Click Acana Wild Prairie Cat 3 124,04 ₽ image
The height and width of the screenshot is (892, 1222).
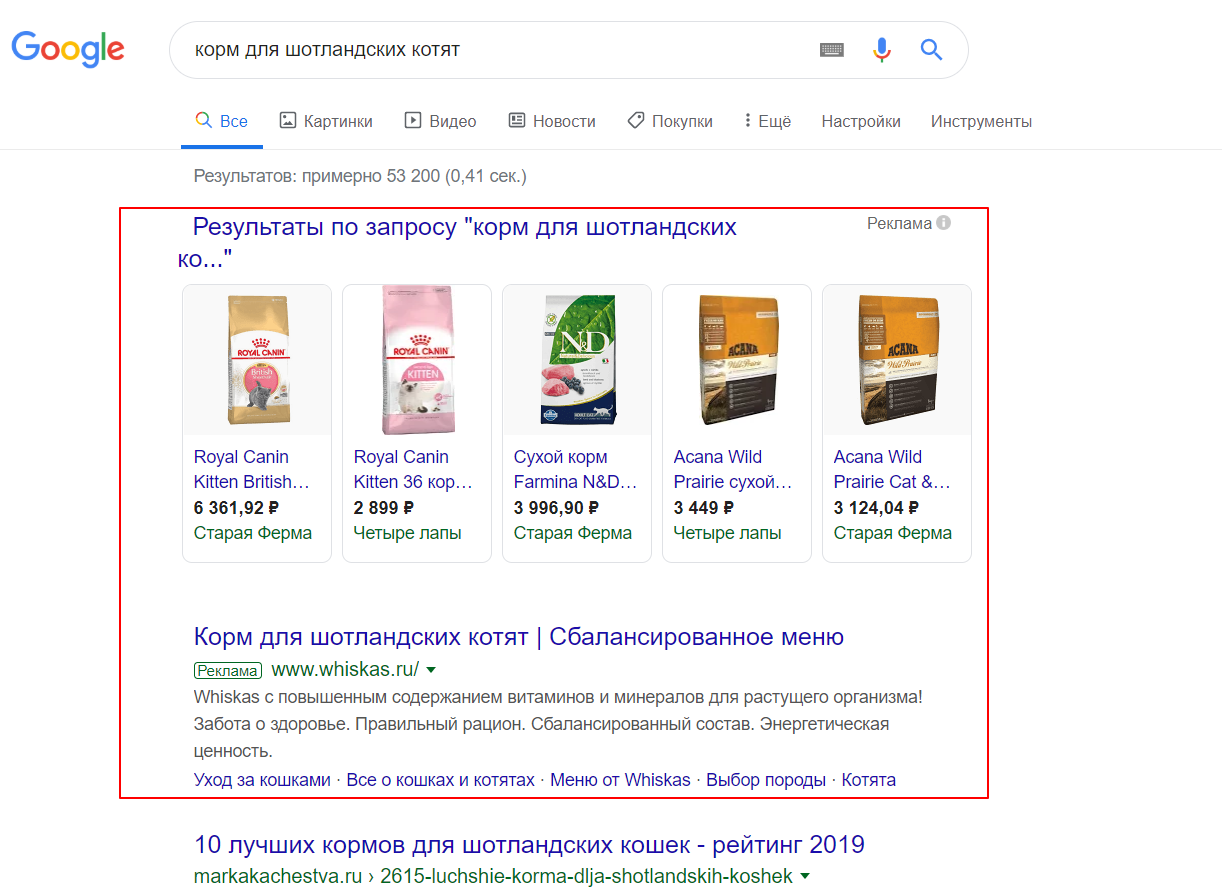(897, 360)
